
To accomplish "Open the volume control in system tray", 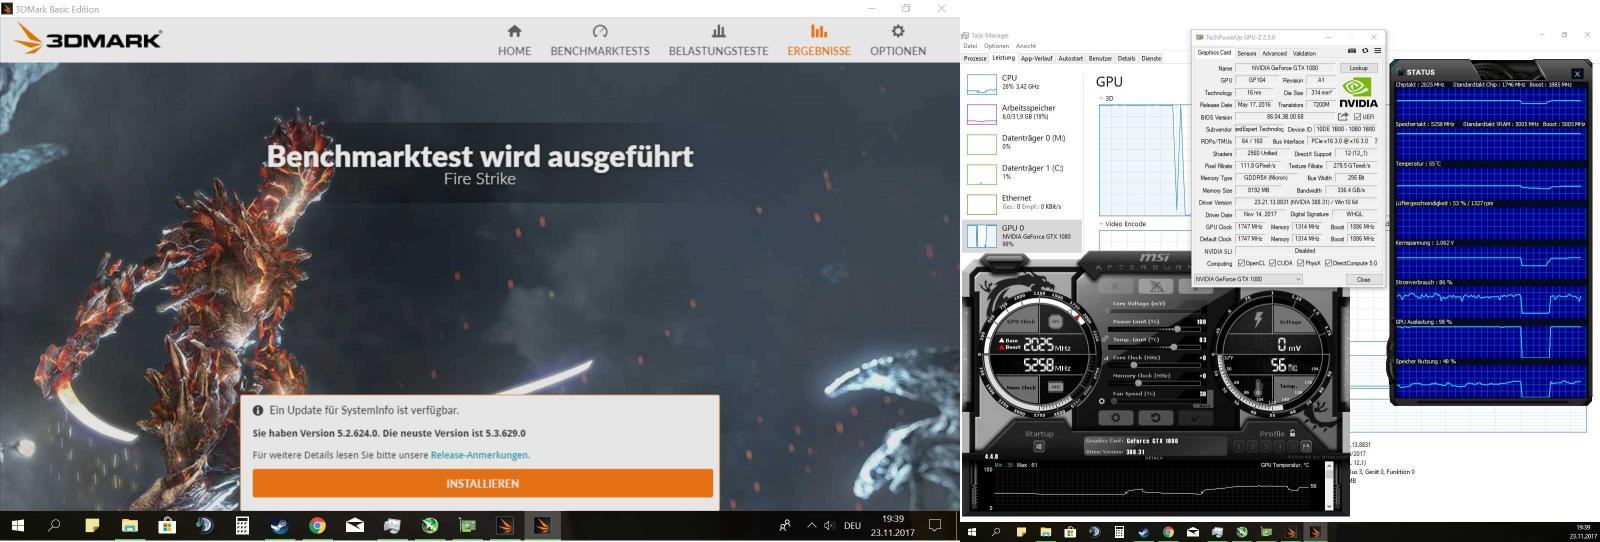I will pos(829,525).
